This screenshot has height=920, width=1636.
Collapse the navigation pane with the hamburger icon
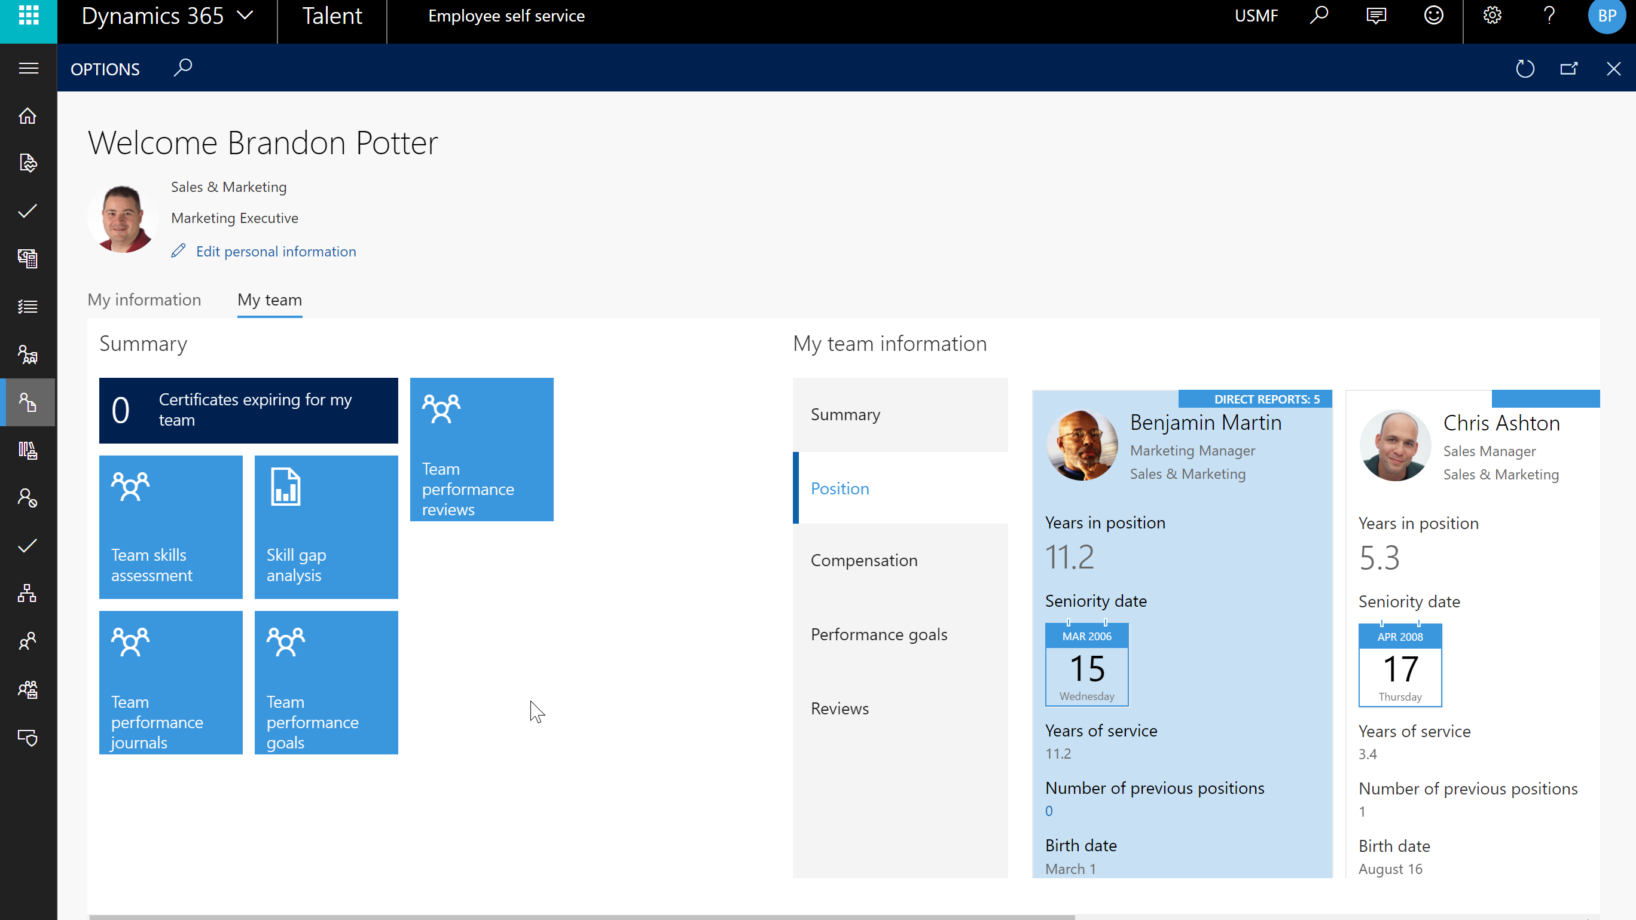click(28, 68)
